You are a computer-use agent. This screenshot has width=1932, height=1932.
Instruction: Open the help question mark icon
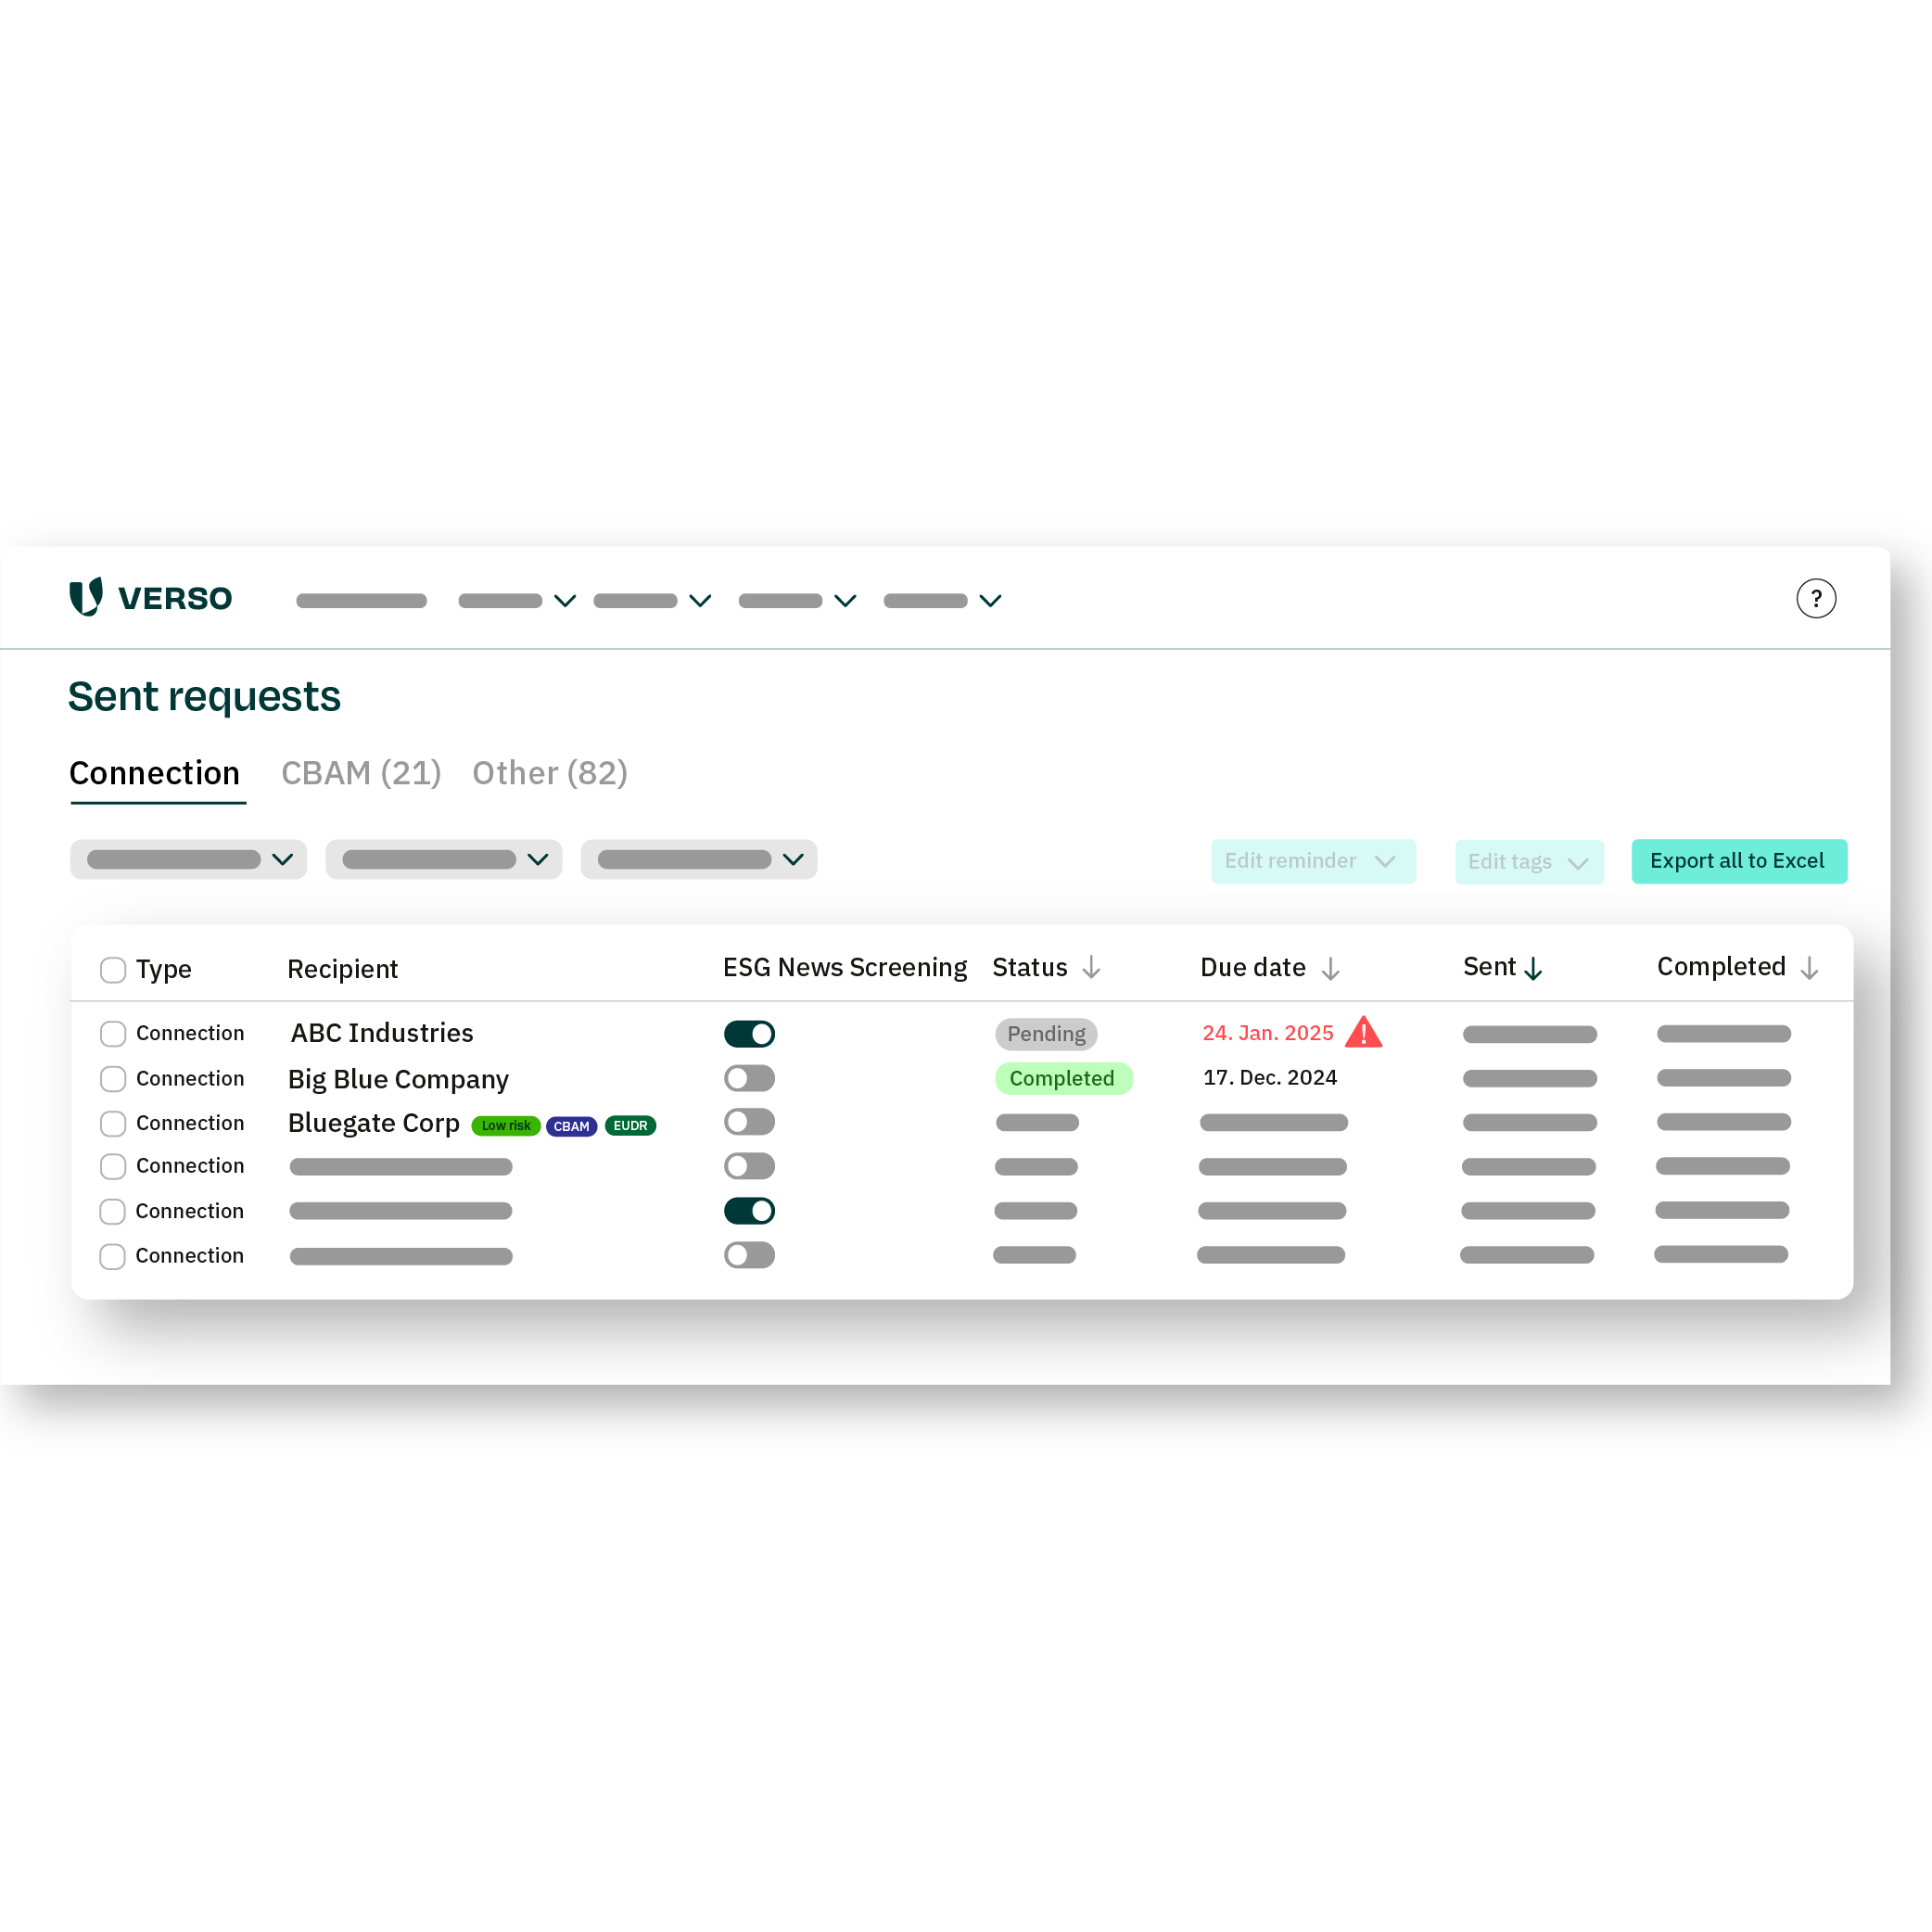tap(1817, 598)
